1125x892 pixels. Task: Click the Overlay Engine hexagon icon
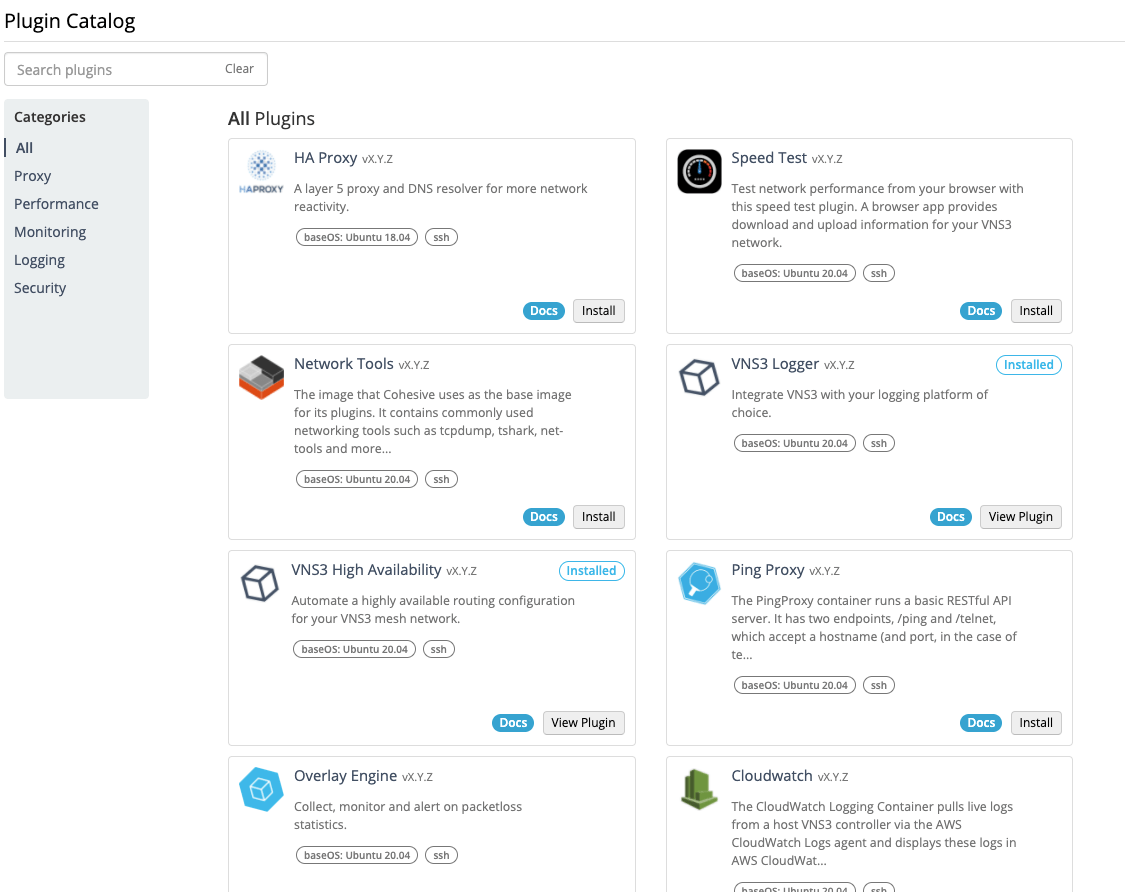[x=261, y=789]
